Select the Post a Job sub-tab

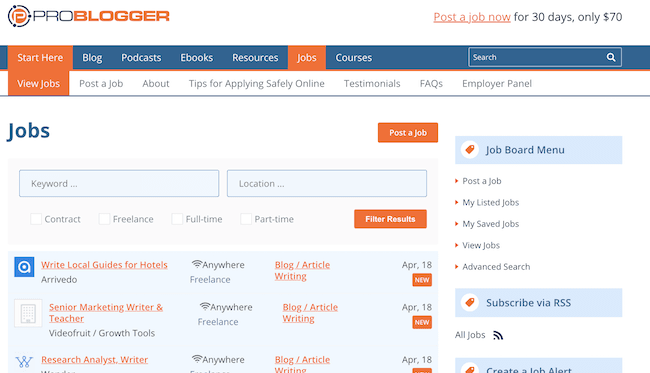pyautogui.click(x=101, y=83)
